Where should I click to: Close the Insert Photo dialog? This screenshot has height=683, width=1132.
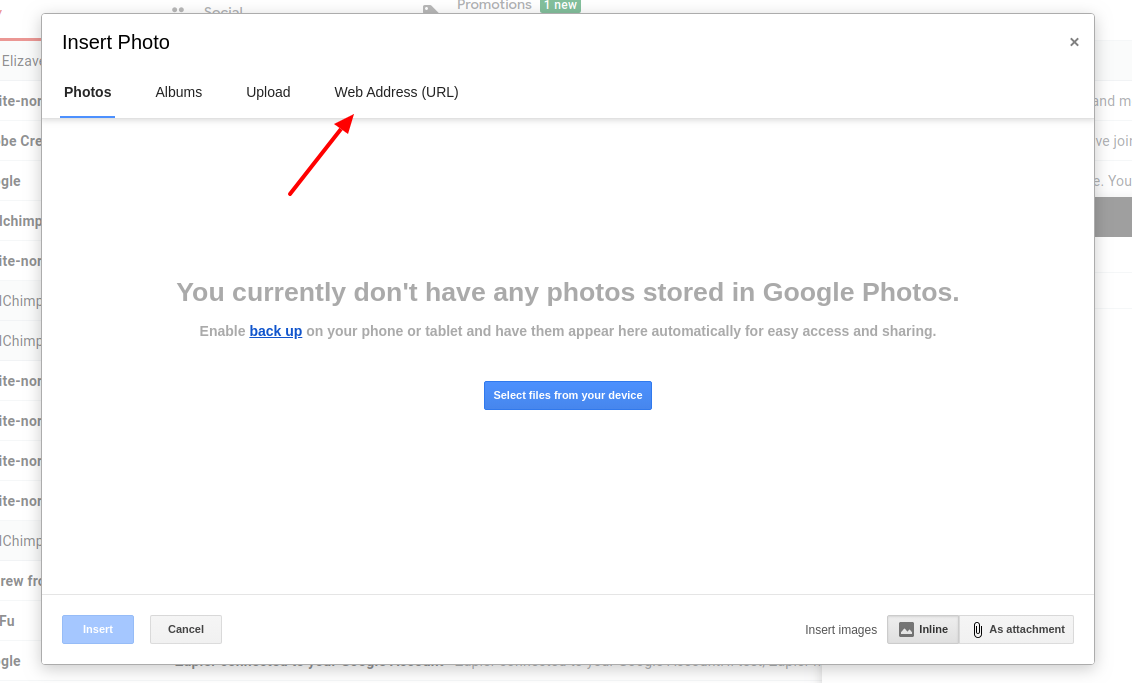click(x=1074, y=42)
